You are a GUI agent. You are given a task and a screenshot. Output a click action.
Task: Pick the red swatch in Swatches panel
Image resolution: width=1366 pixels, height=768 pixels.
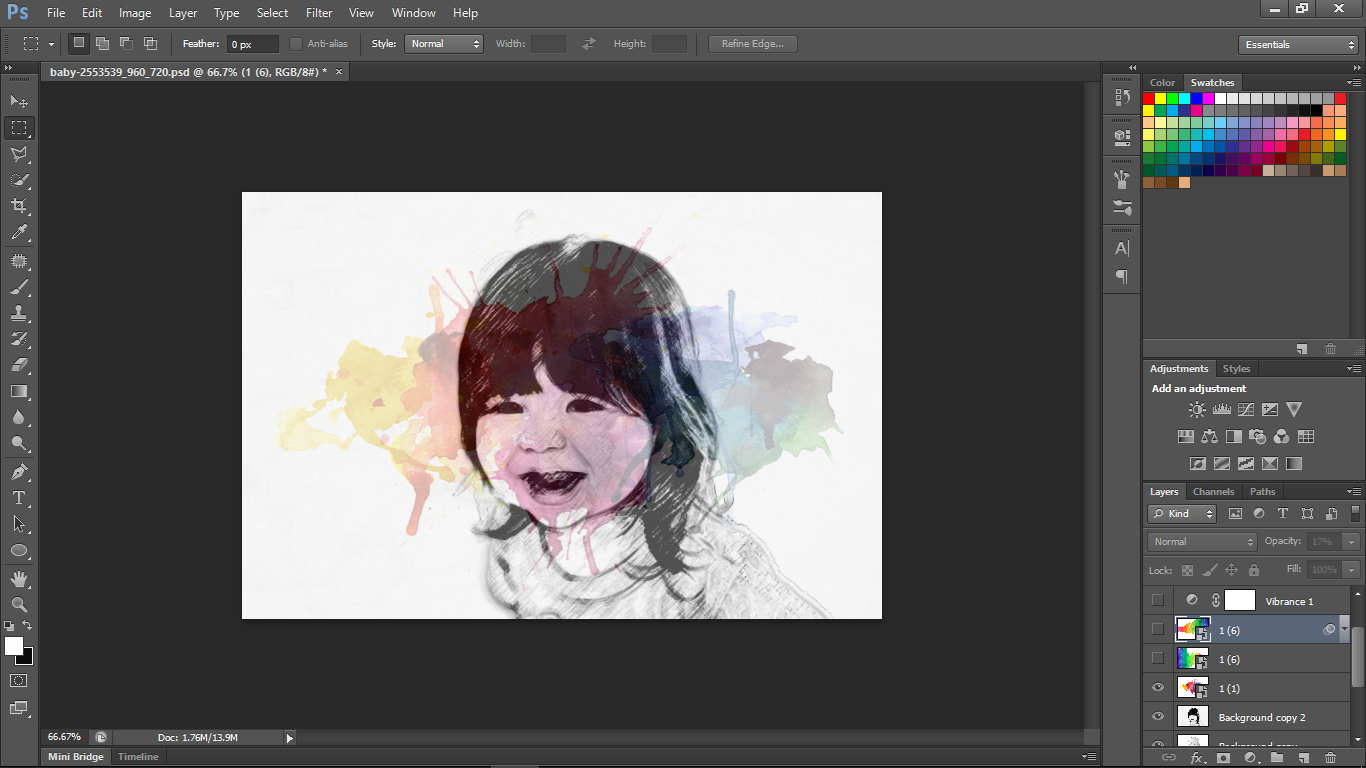tap(1149, 99)
